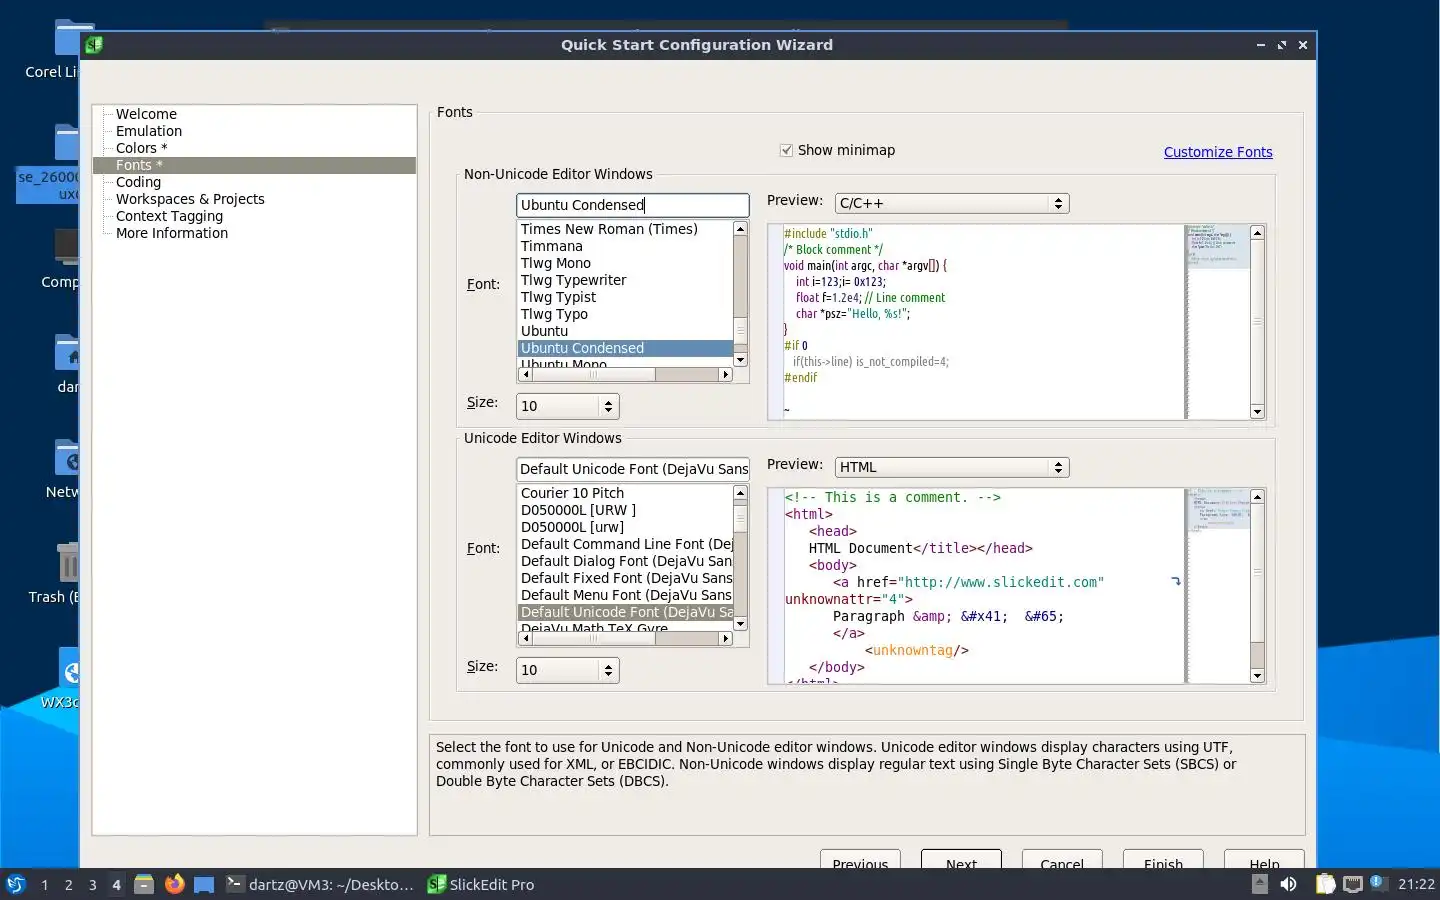Go to the Emulation wizard page

click(149, 131)
